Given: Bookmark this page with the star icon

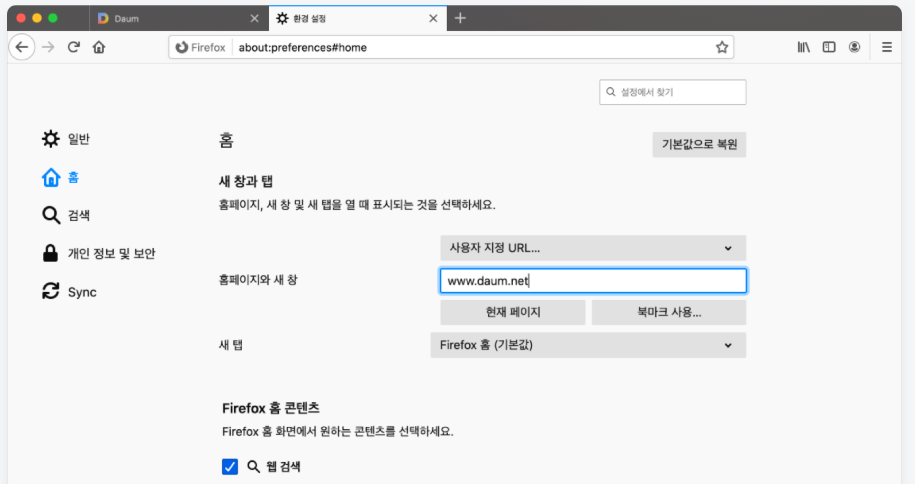Looking at the screenshot, I should tap(722, 47).
